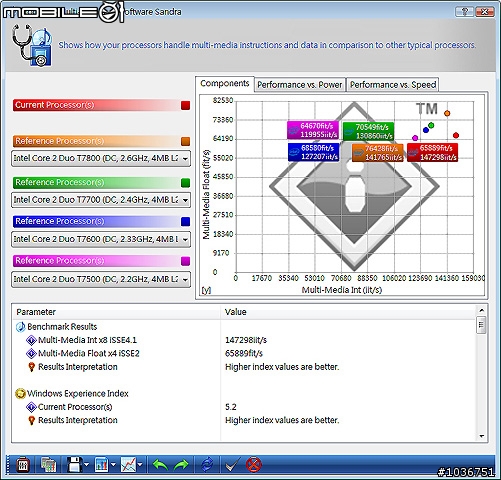This screenshot has height=480, width=501.
Task: Click magenta data point on chart
Action: [x=415, y=138]
